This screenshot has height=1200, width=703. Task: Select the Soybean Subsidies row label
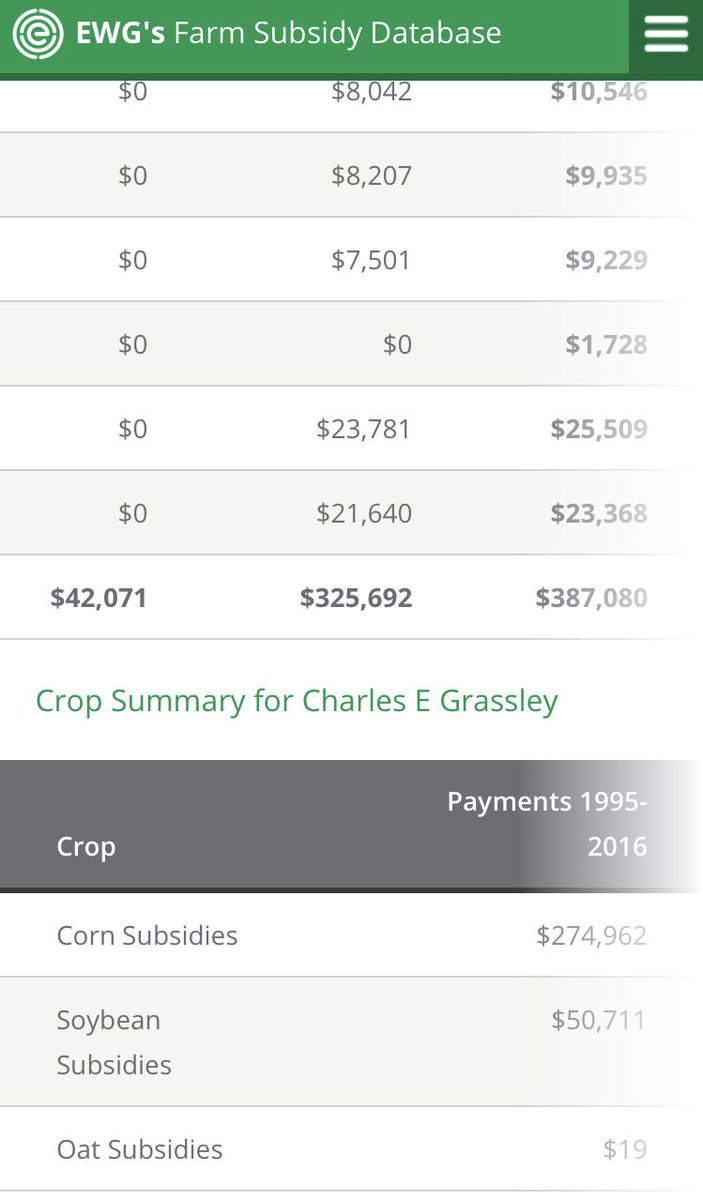point(114,1042)
